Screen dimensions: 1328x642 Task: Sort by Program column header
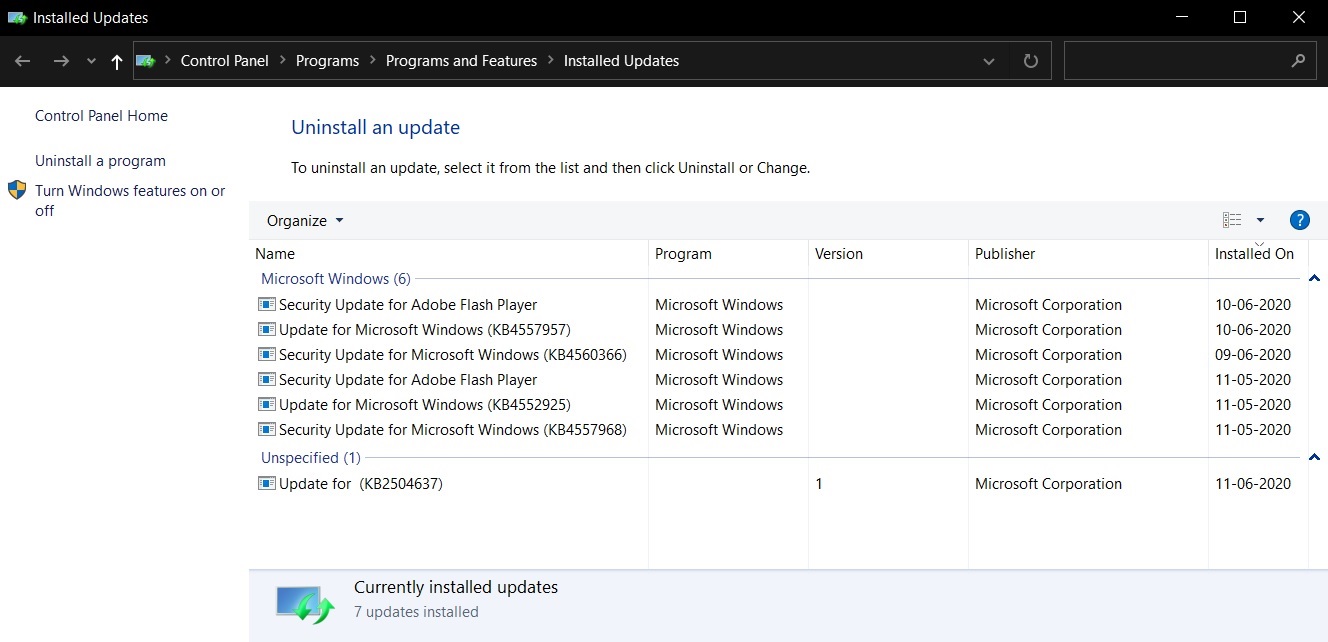click(728, 254)
